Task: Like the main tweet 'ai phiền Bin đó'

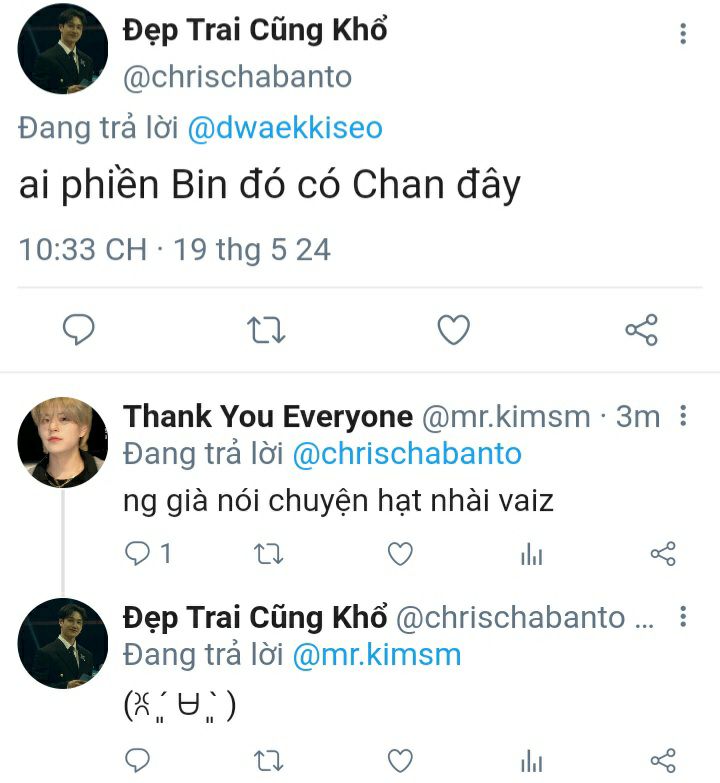Action: 454,330
